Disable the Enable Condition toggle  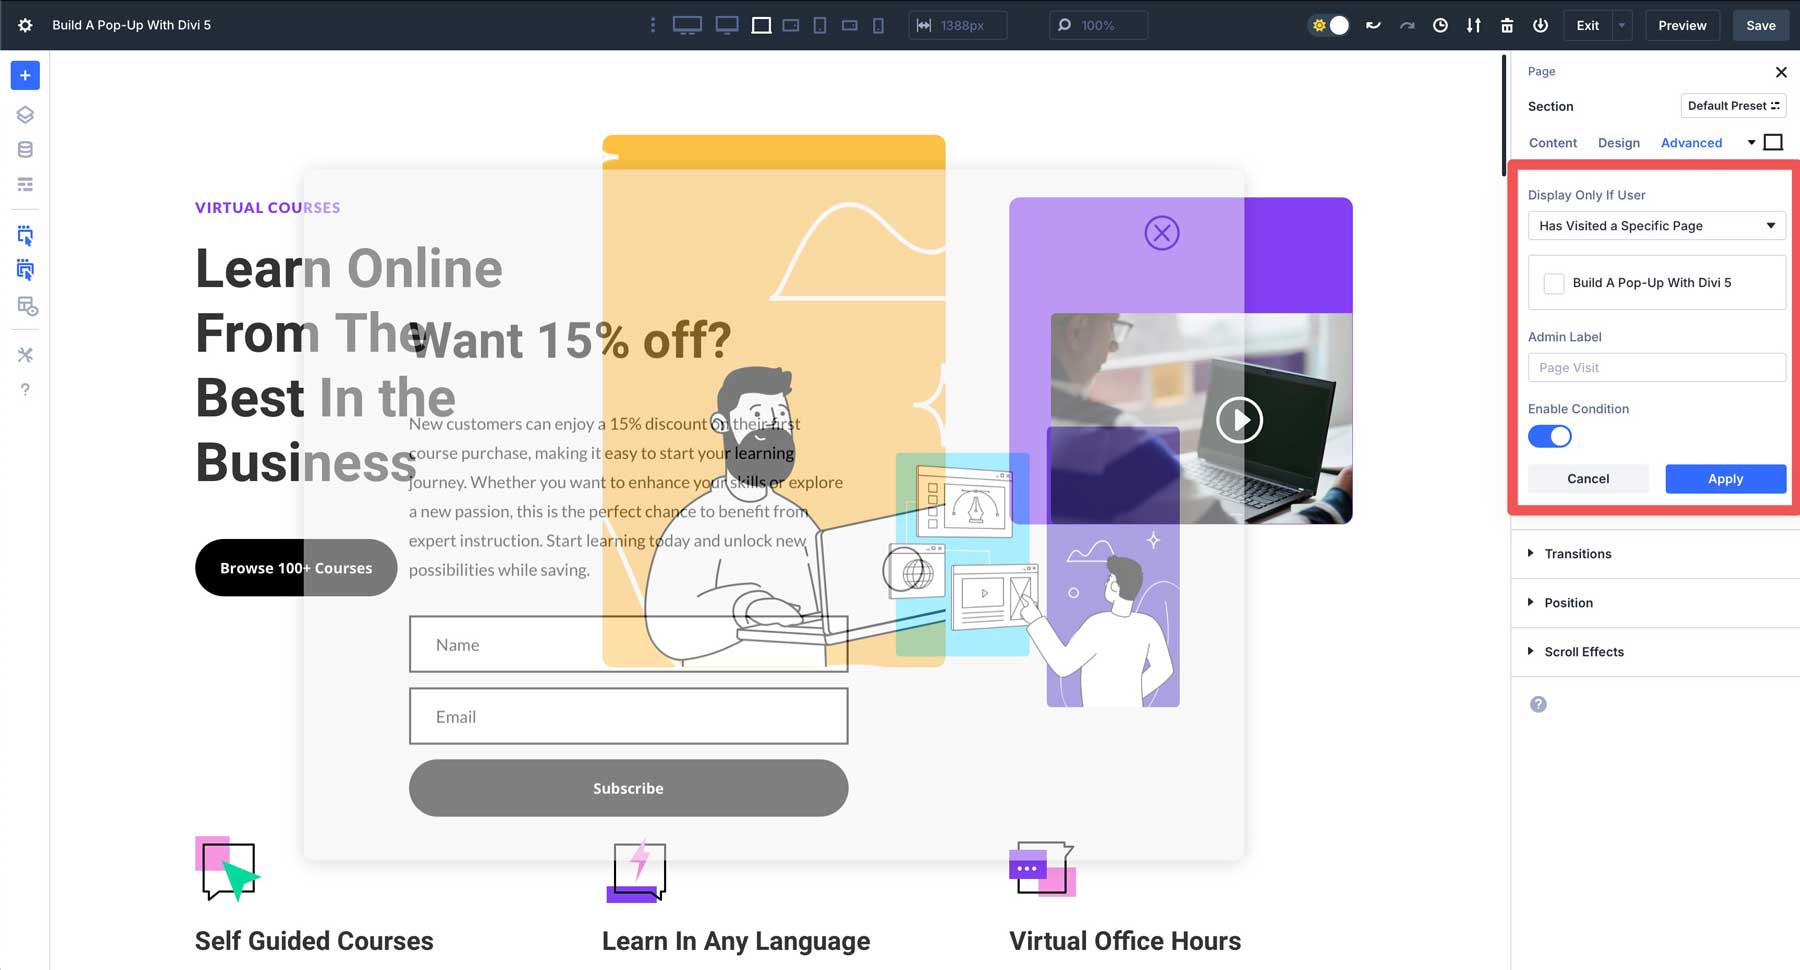pyautogui.click(x=1549, y=436)
